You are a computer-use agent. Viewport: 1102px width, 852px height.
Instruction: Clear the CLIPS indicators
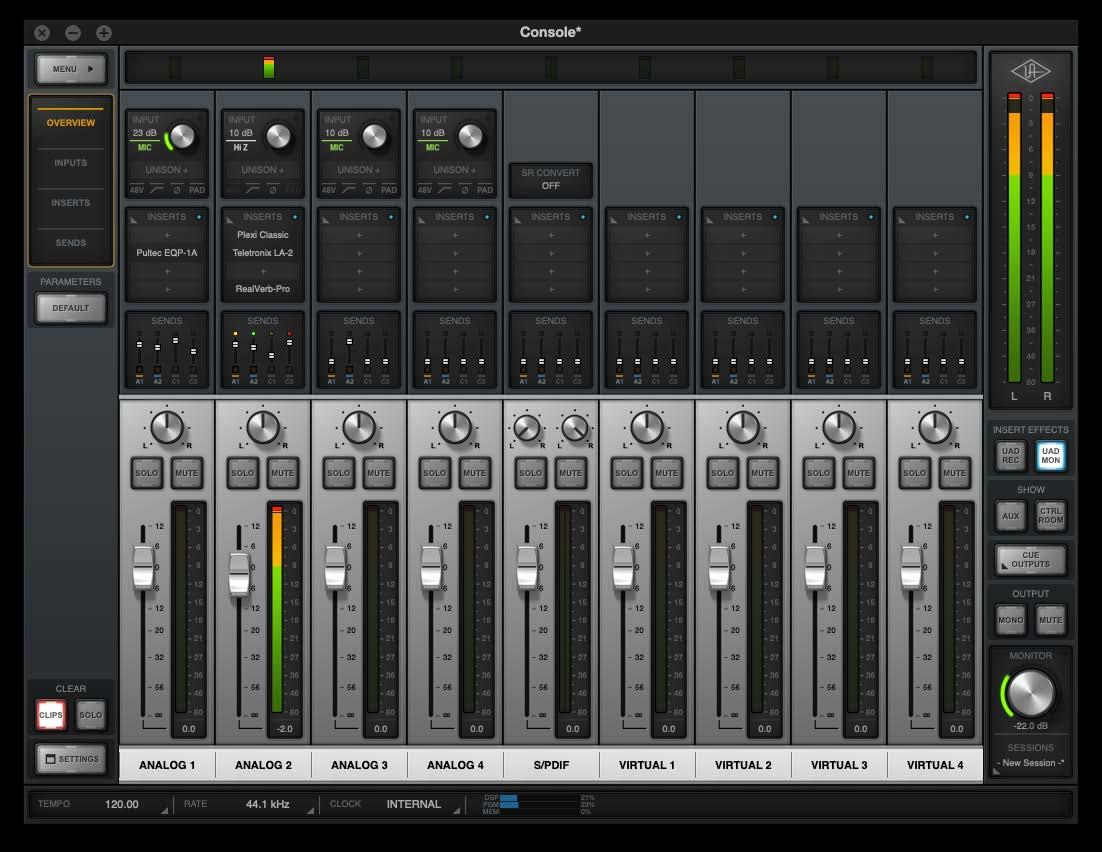pos(51,715)
